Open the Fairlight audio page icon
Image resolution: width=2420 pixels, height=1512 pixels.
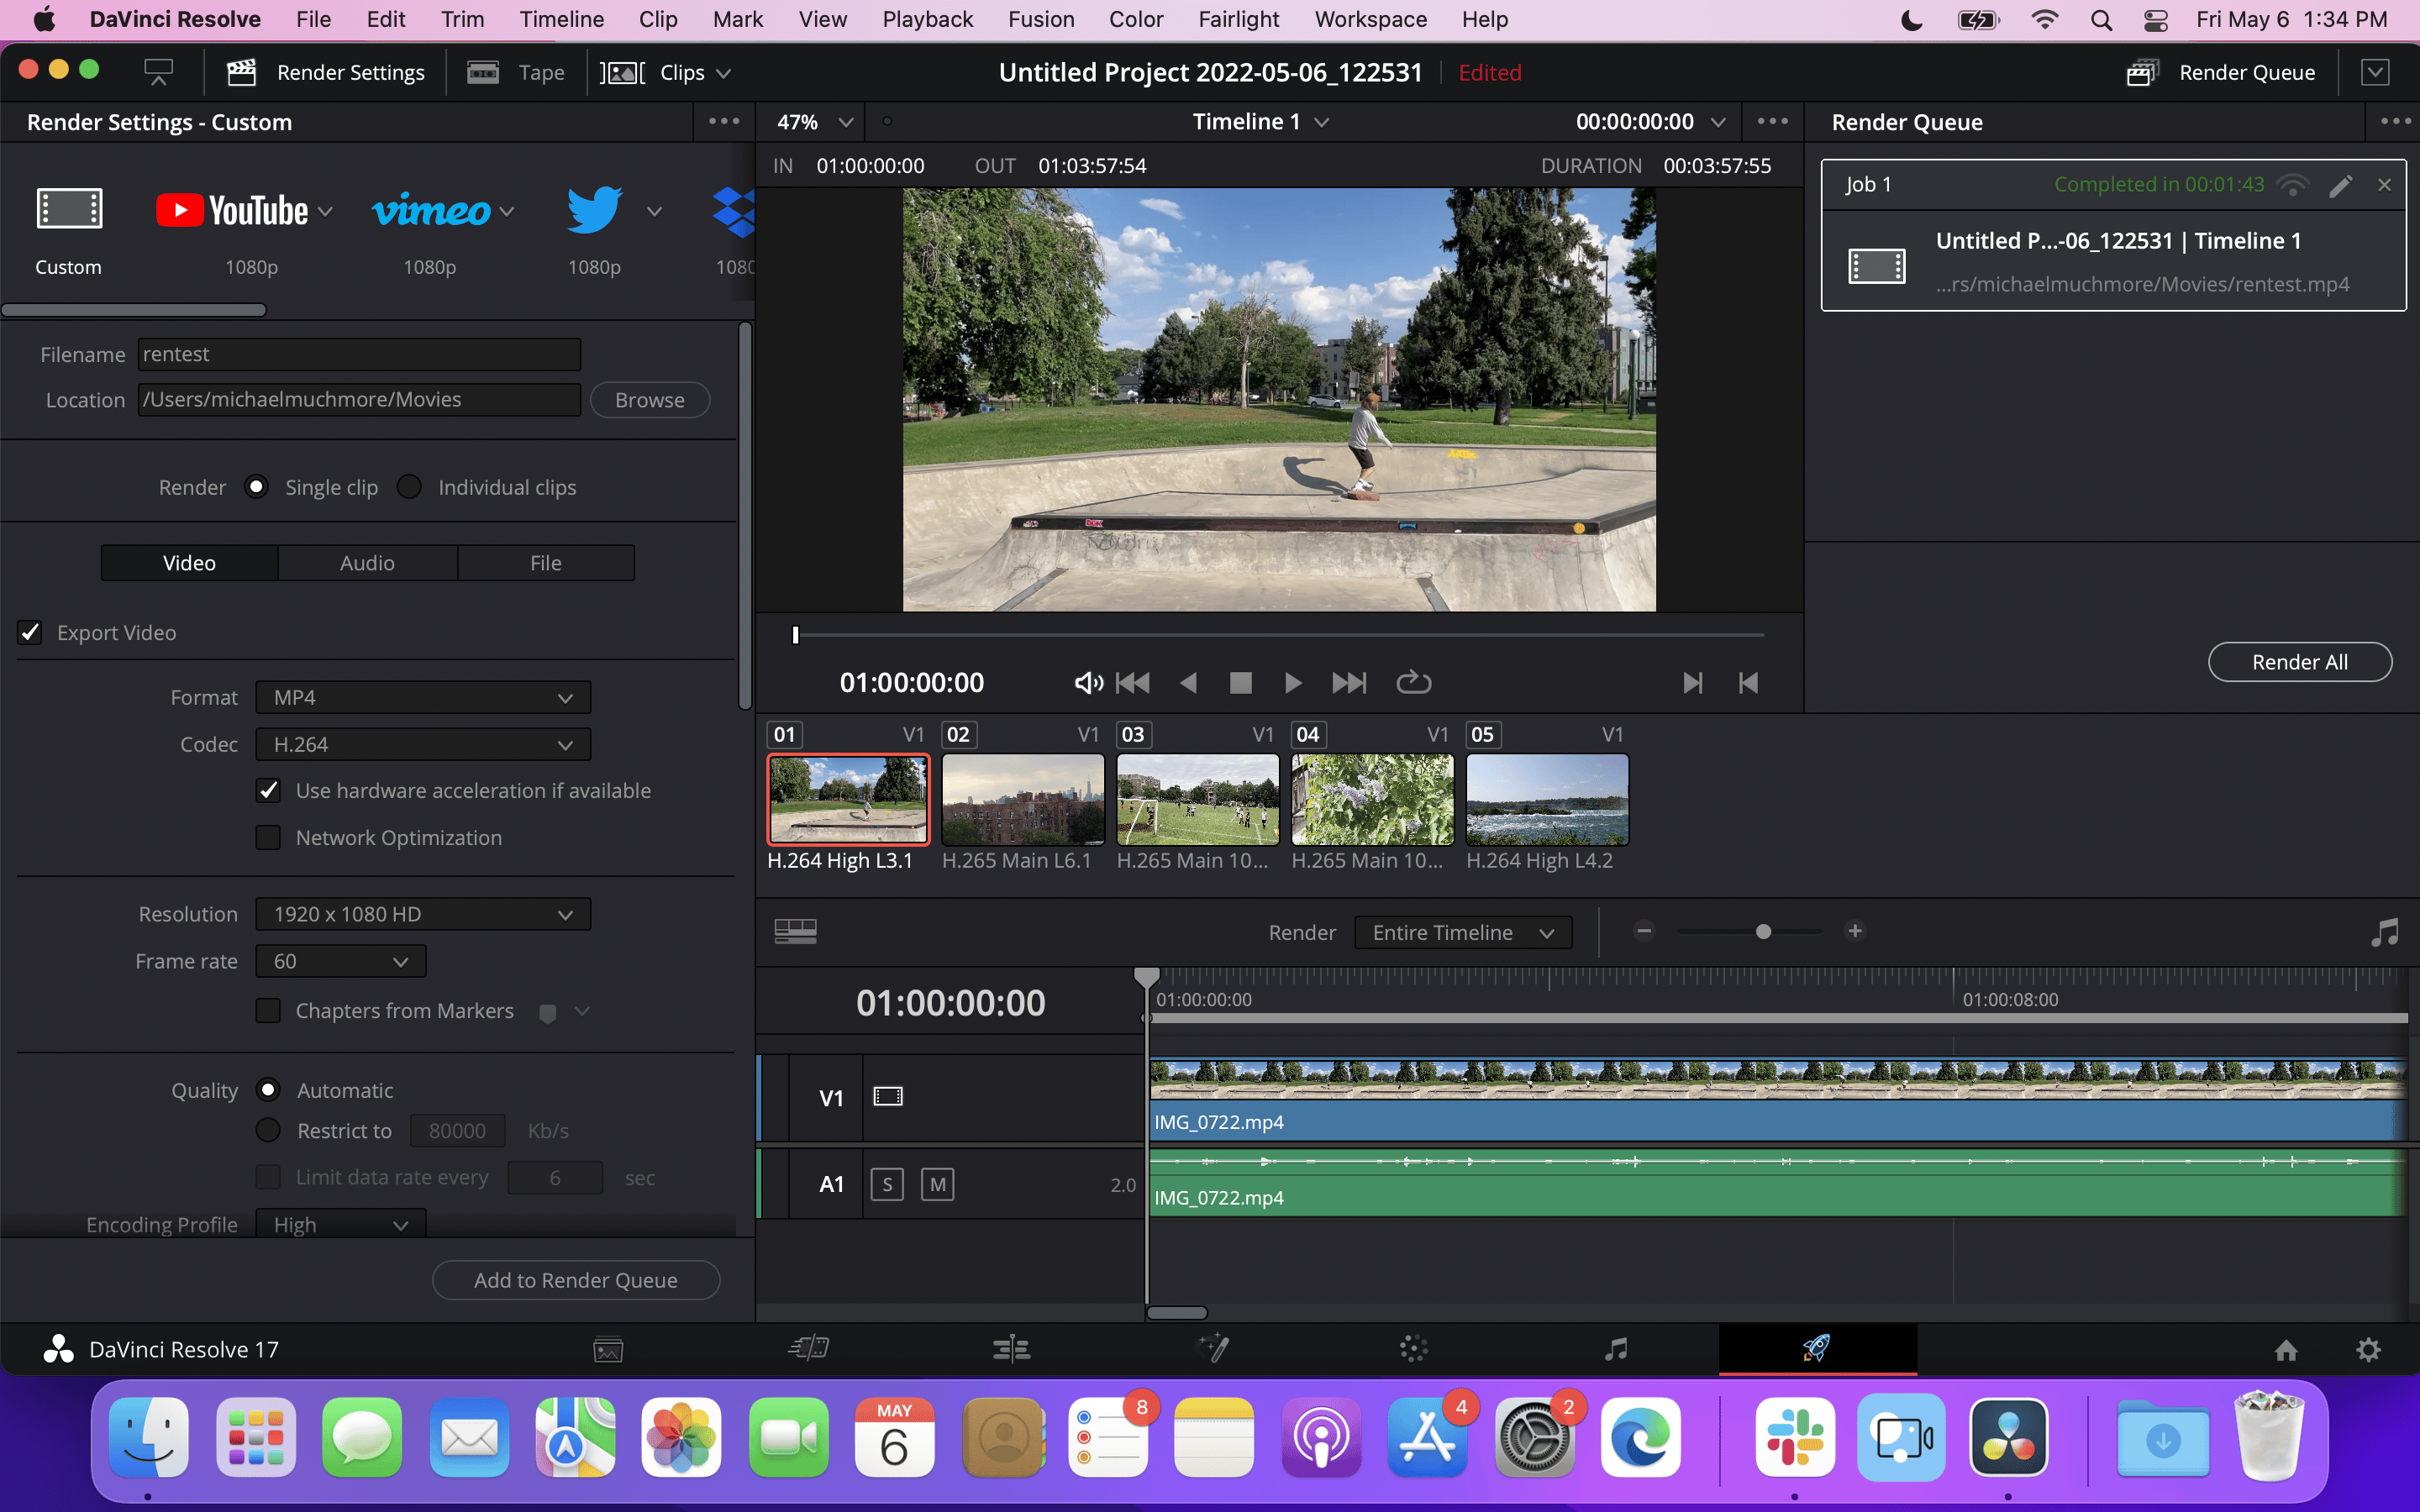[x=1615, y=1349]
